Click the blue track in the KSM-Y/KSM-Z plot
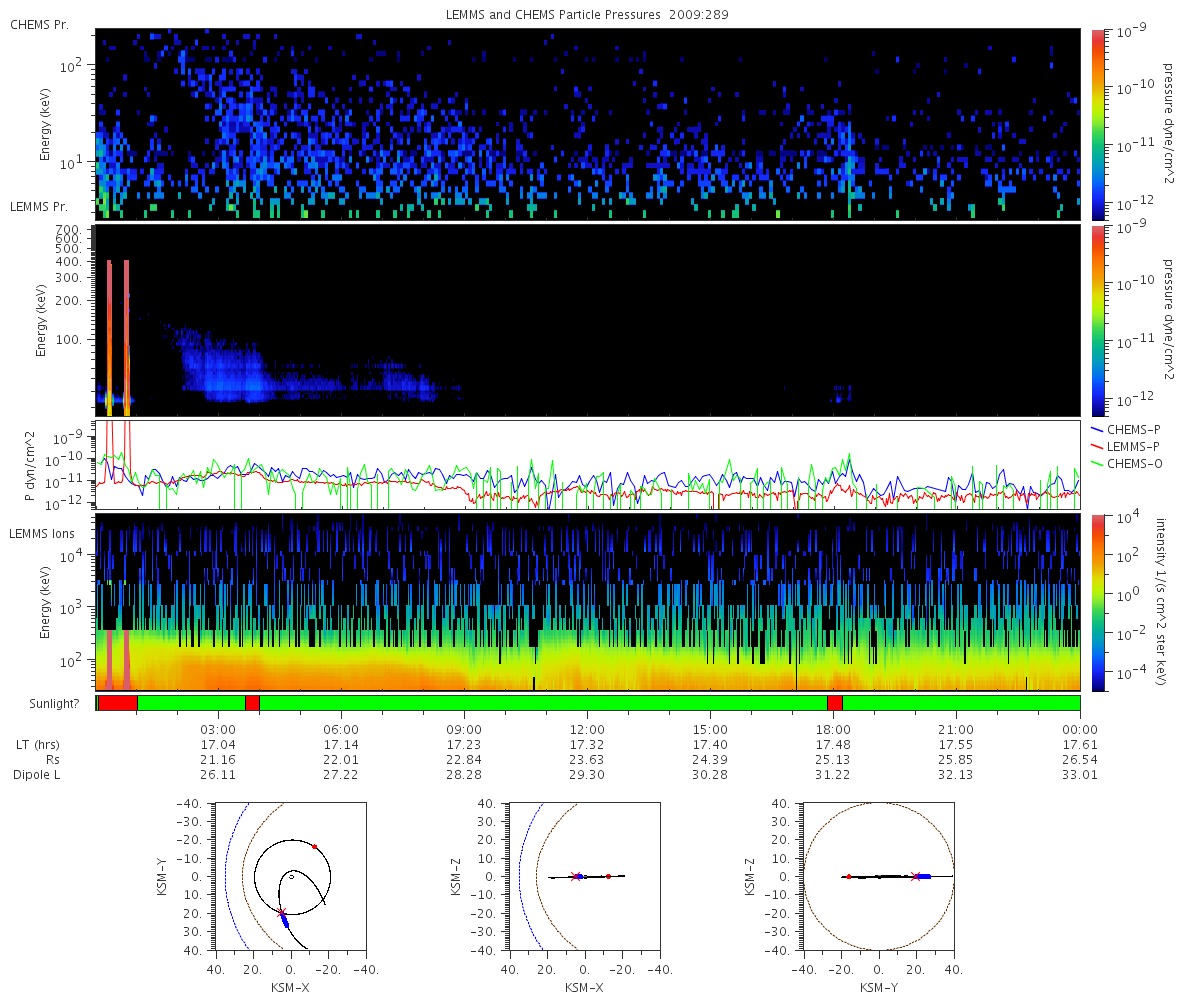Screen dimensions: 1200x1000 924,876
